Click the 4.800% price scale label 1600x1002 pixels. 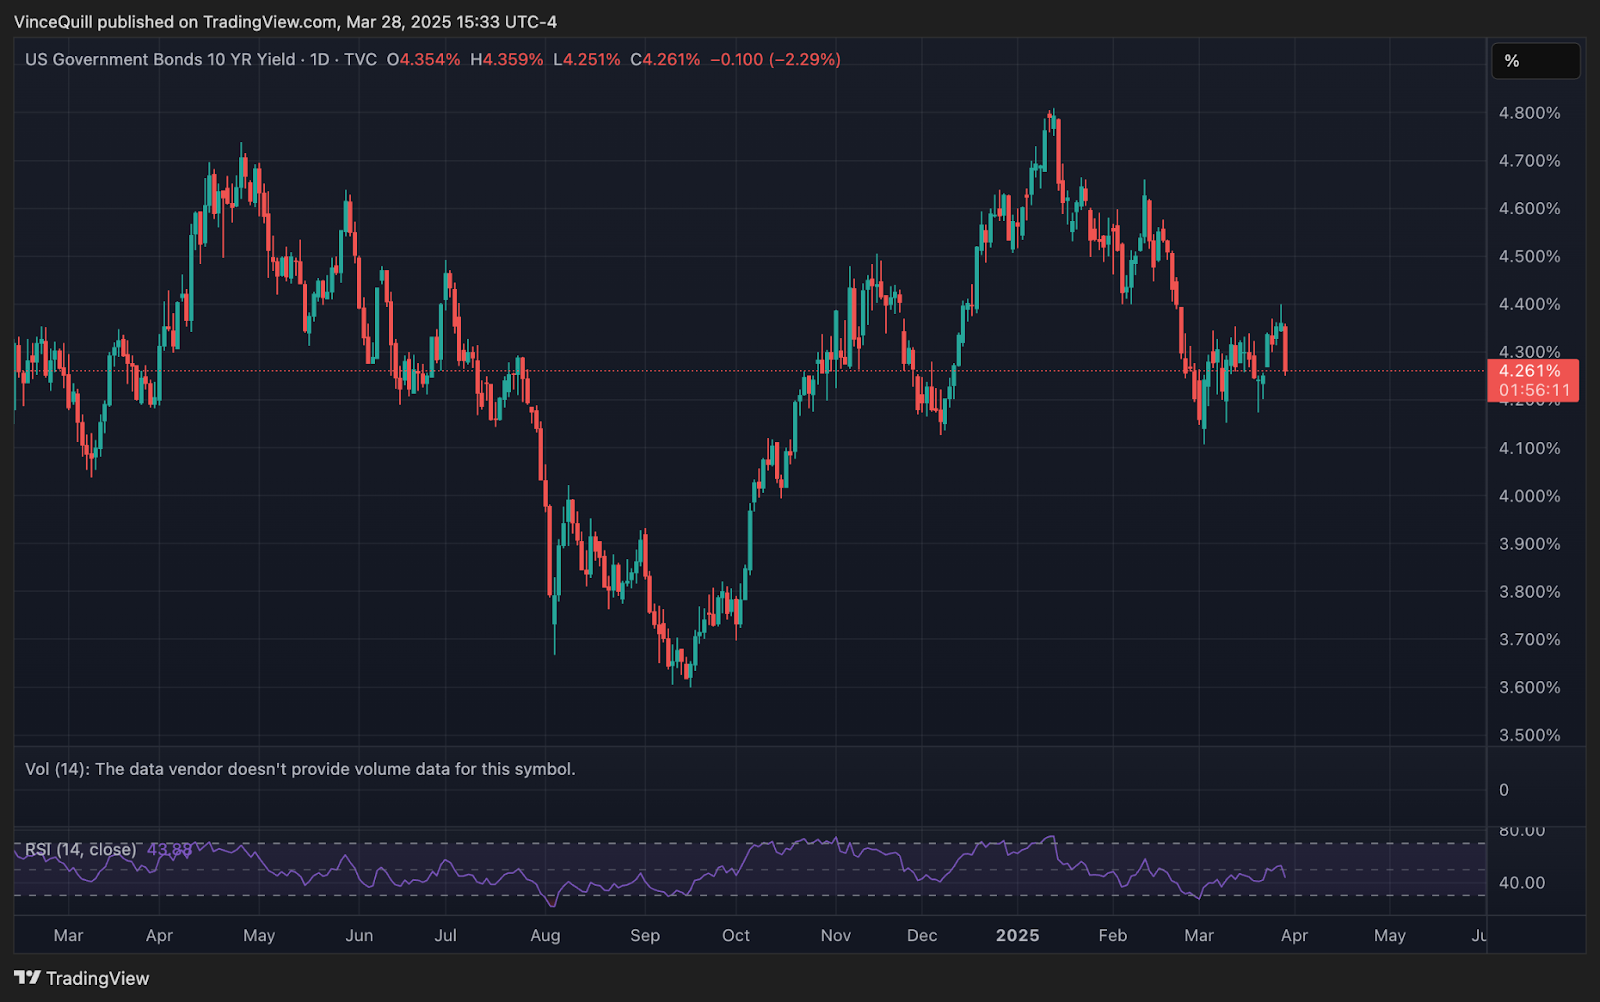pyautogui.click(x=1529, y=113)
